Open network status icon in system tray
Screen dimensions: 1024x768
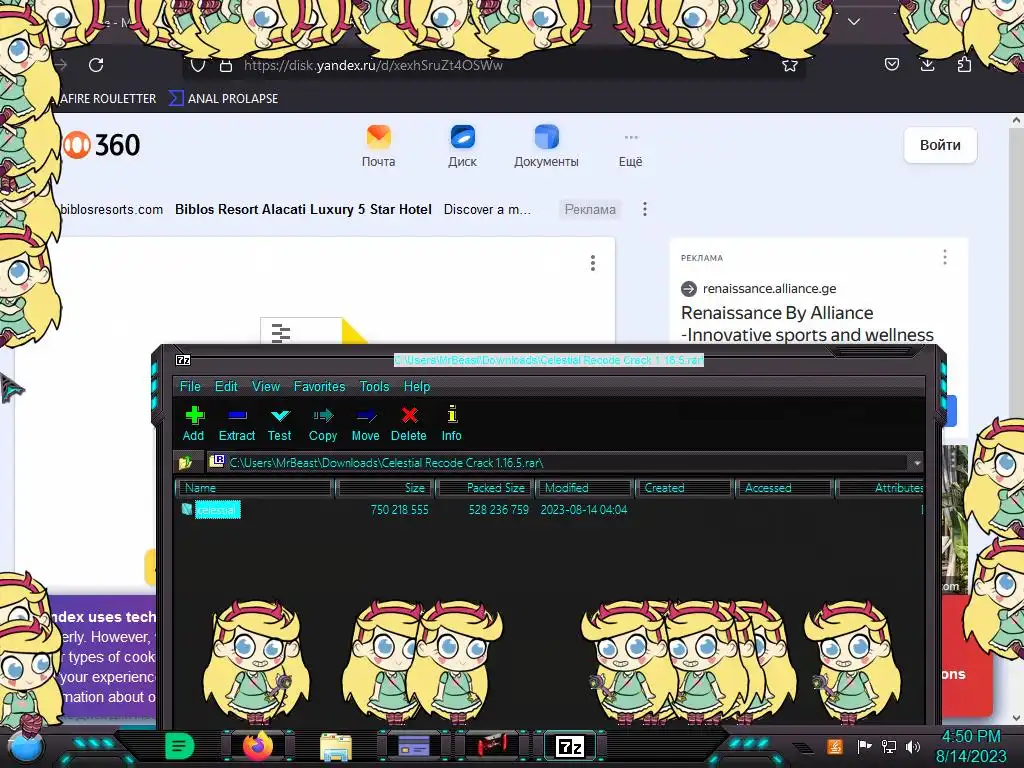coord(889,746)
